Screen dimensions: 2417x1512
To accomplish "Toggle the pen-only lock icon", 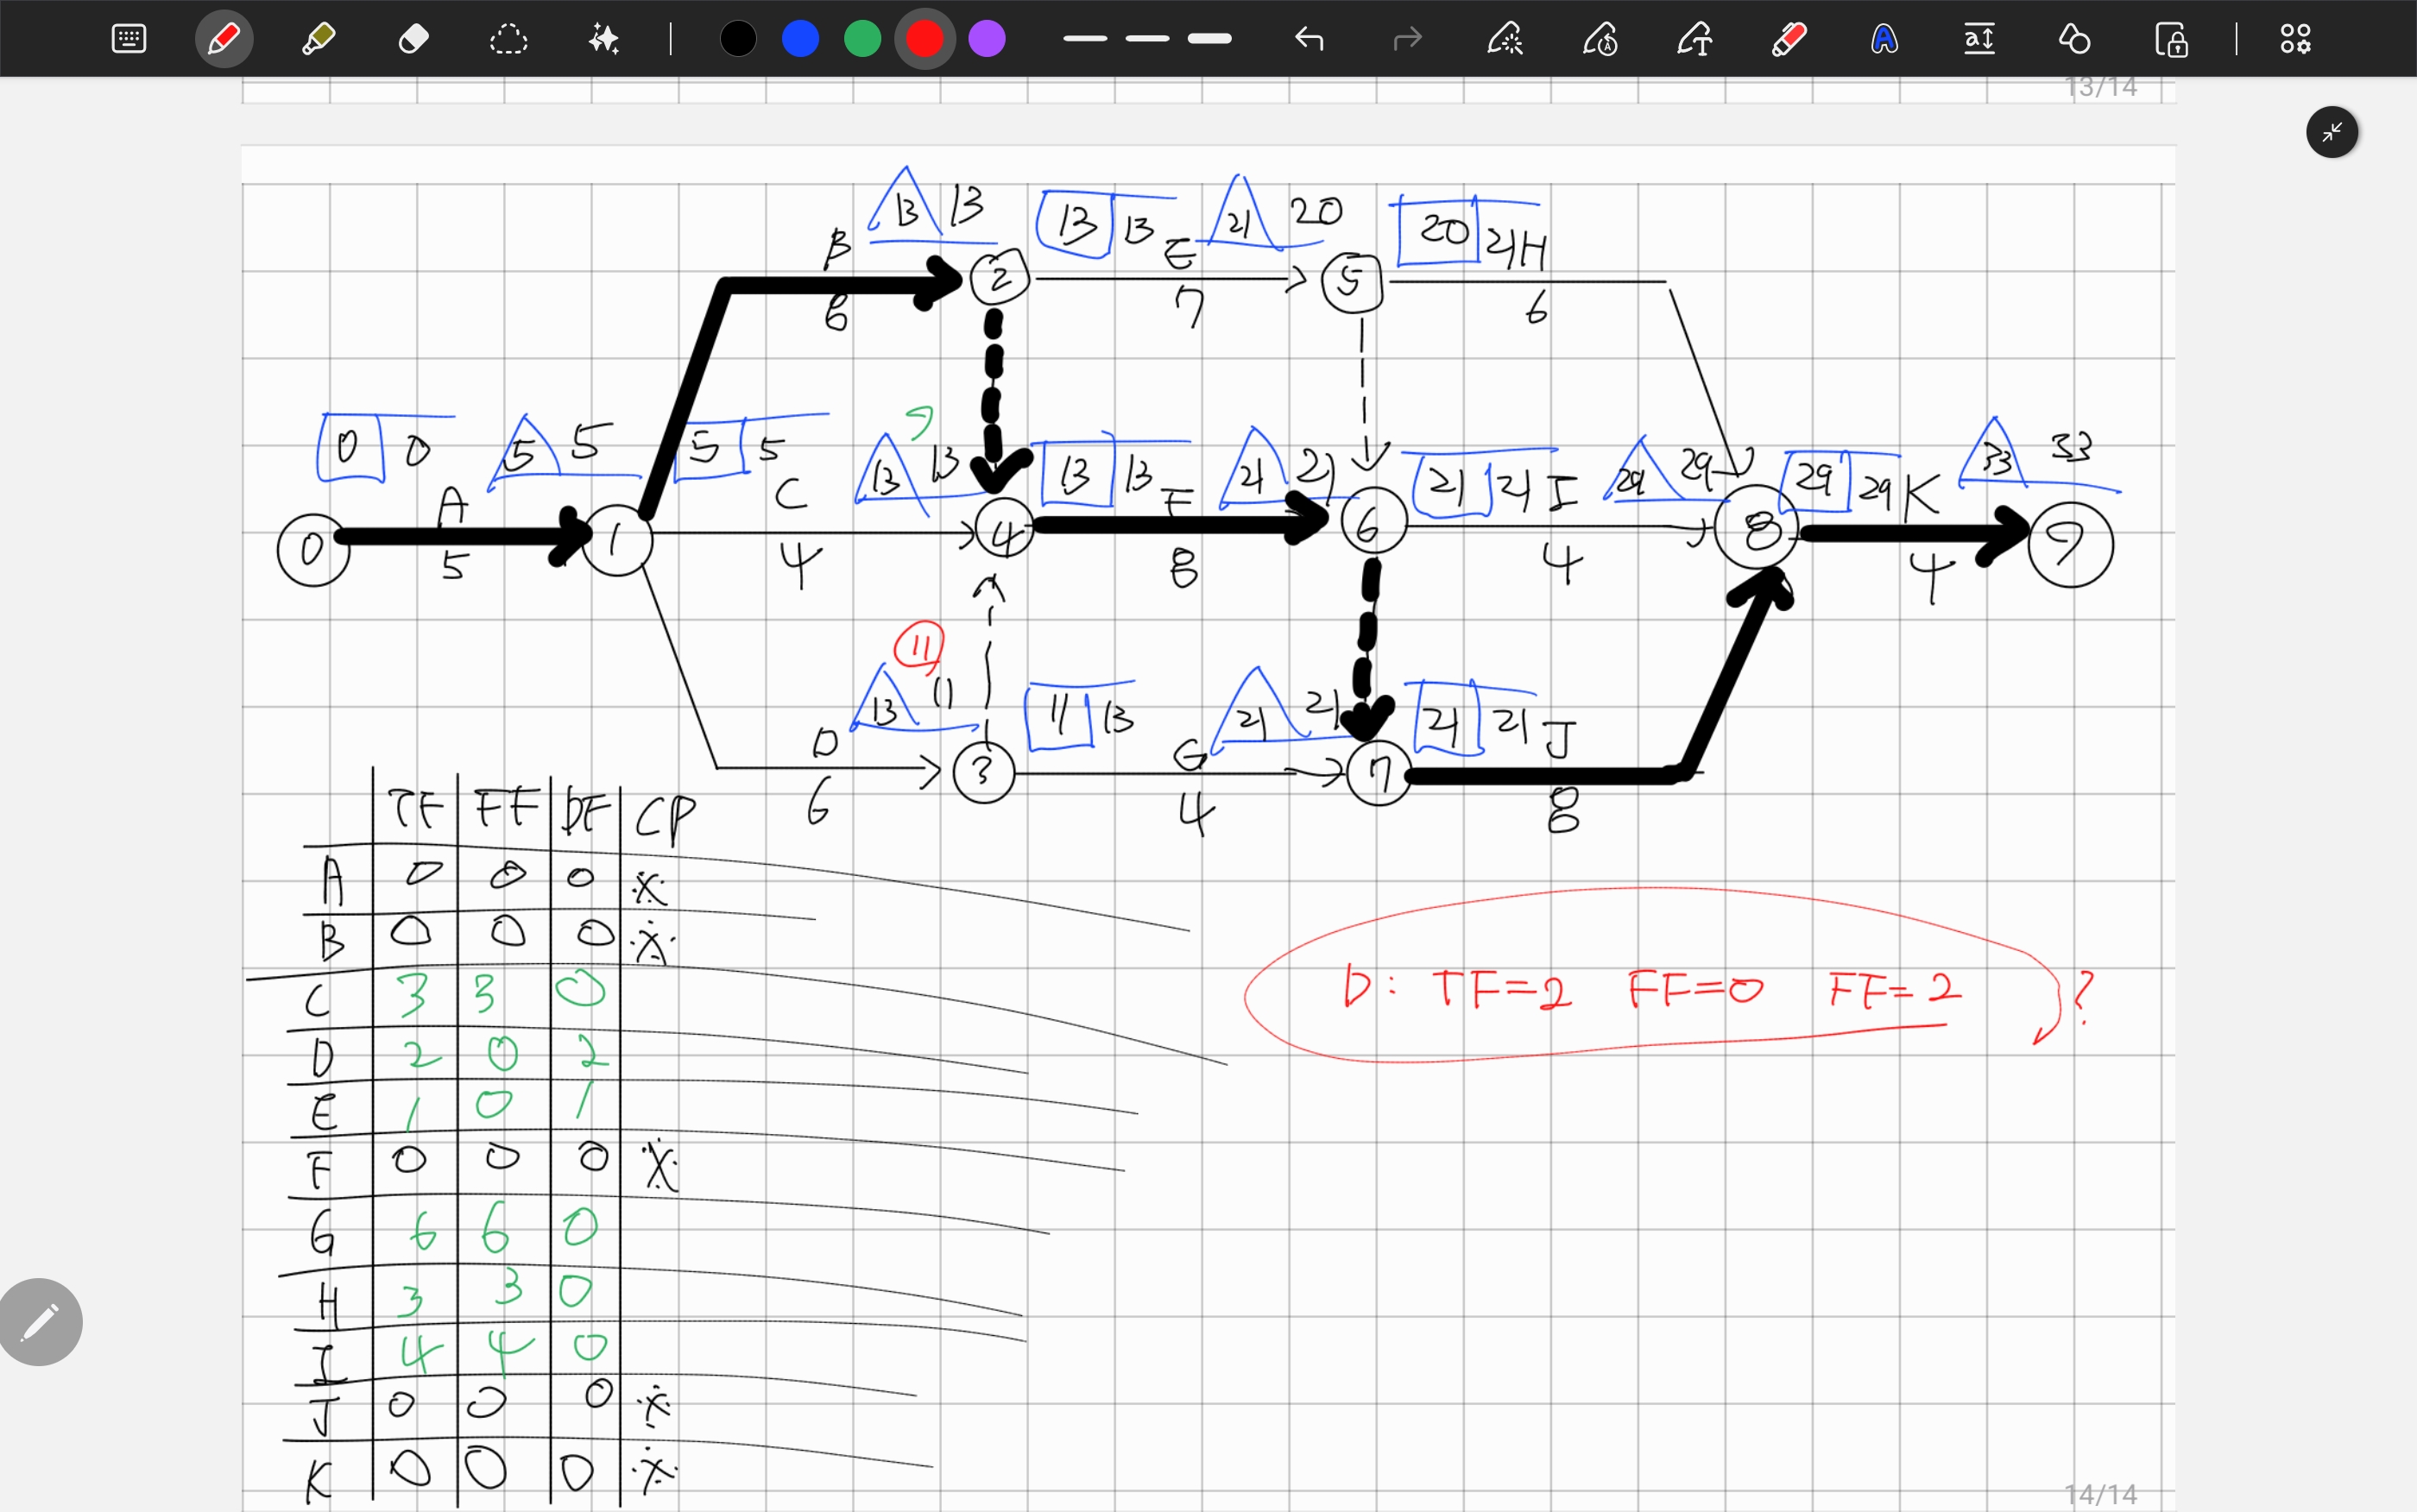I will [x=2170, y=39].
